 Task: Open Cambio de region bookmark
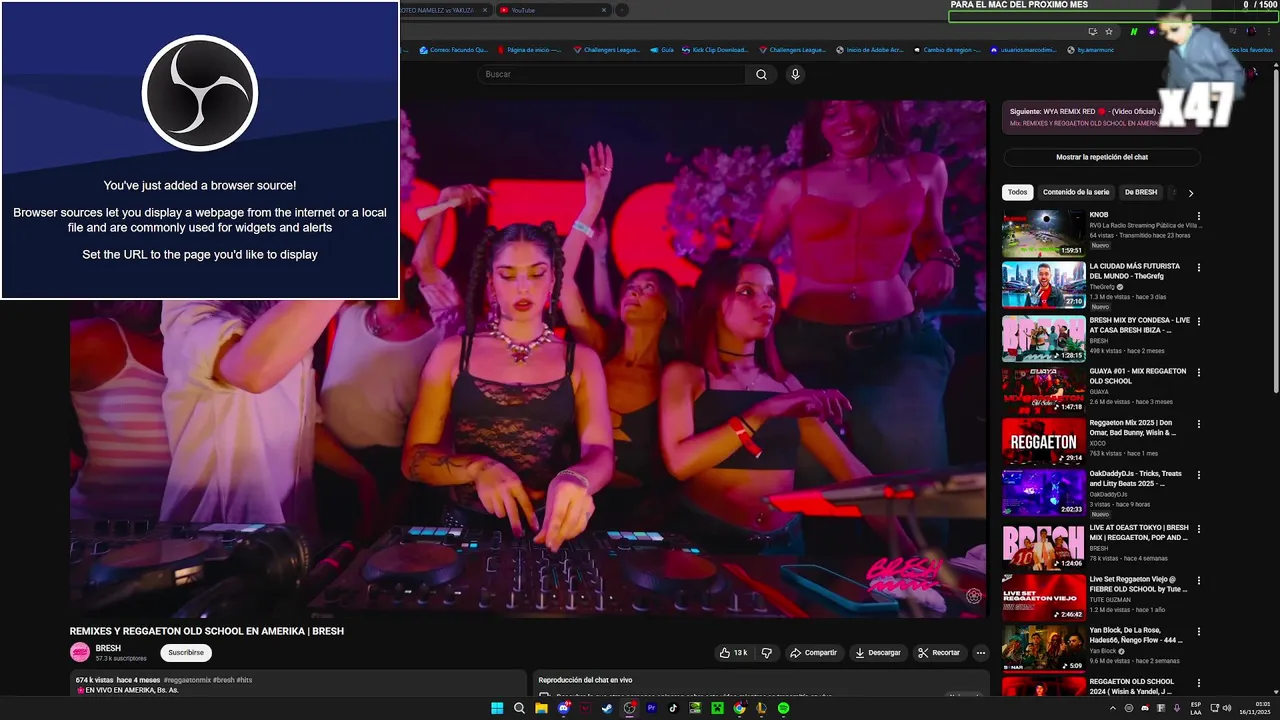click(x=946, y=49)
